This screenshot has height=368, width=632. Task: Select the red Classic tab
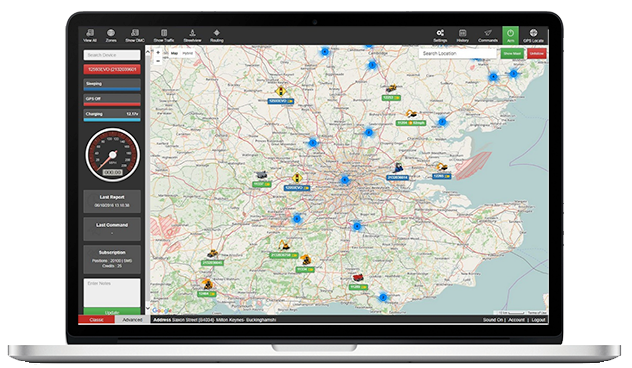(x=96, y=320)
